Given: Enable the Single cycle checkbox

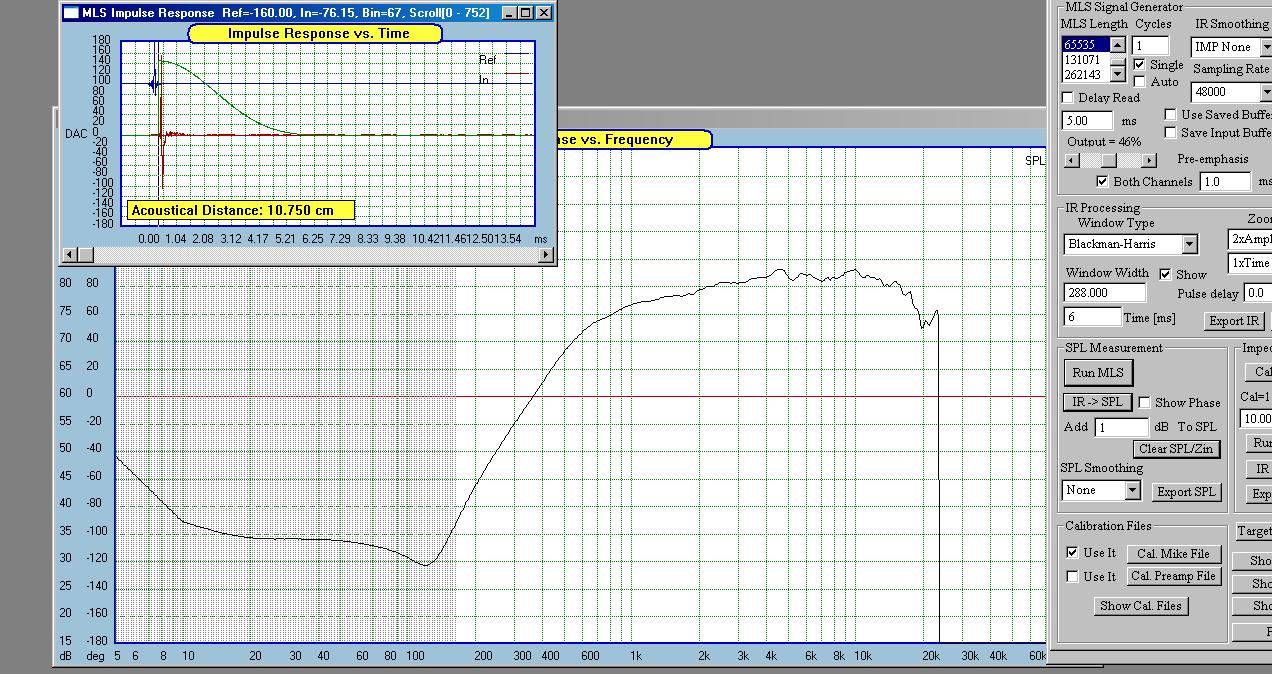Looking at the screenshot, I should coord(1139,65).
